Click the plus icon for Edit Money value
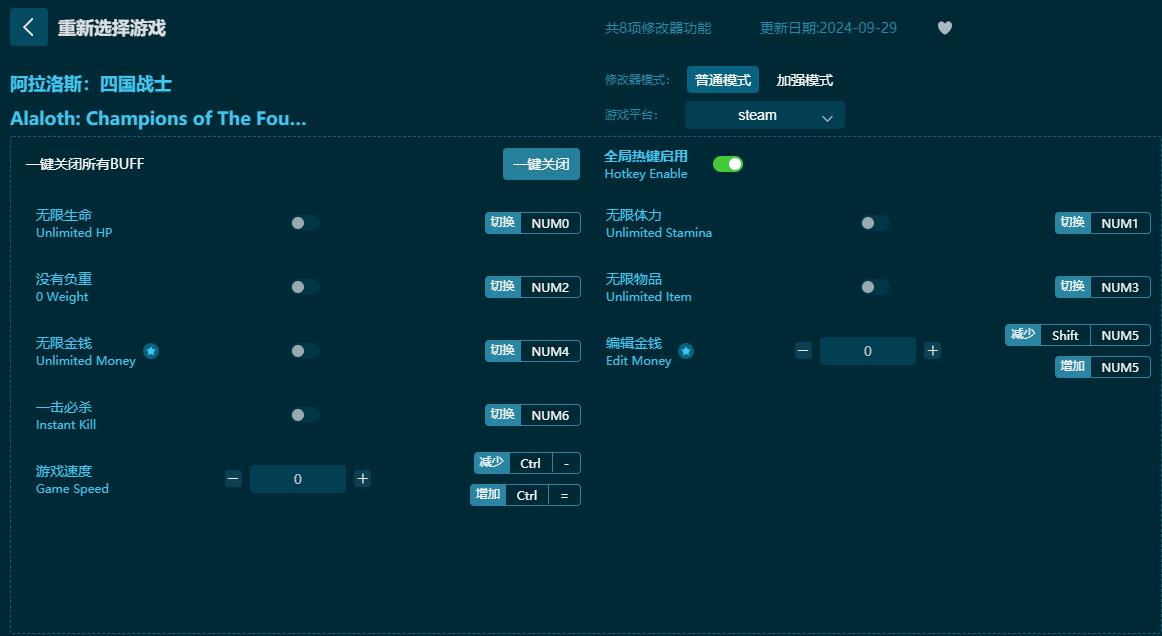Image resolution: width=1162 pixels, height=636 pixels. click(932, 351)
